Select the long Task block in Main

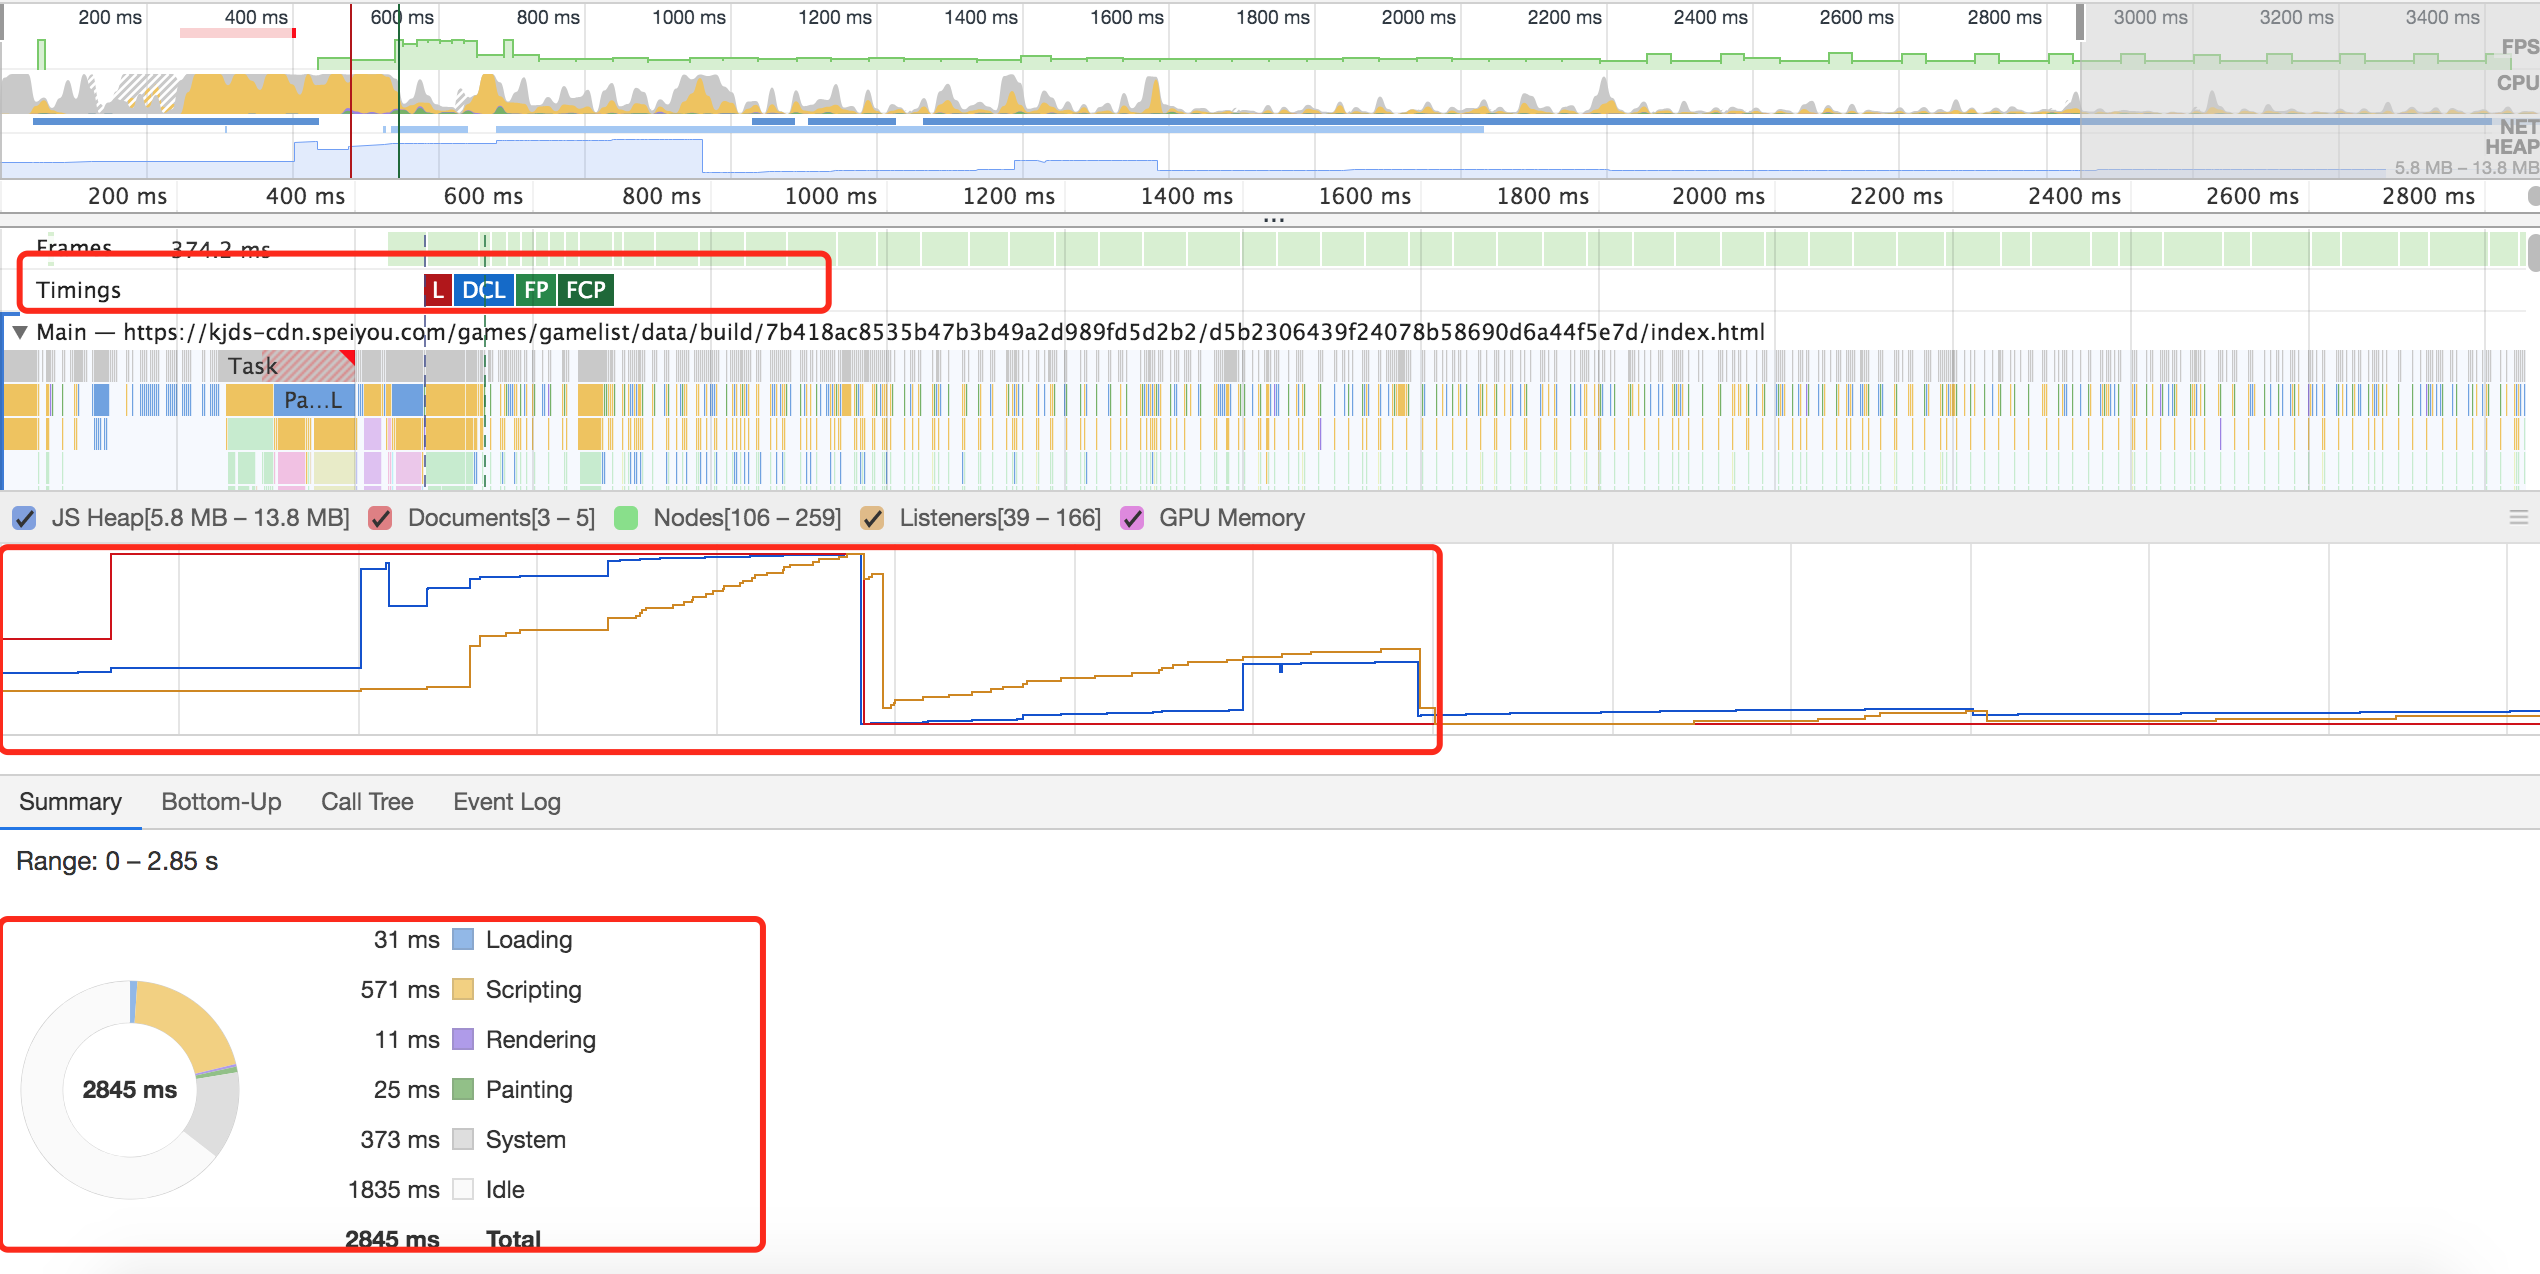coord(288,366)
